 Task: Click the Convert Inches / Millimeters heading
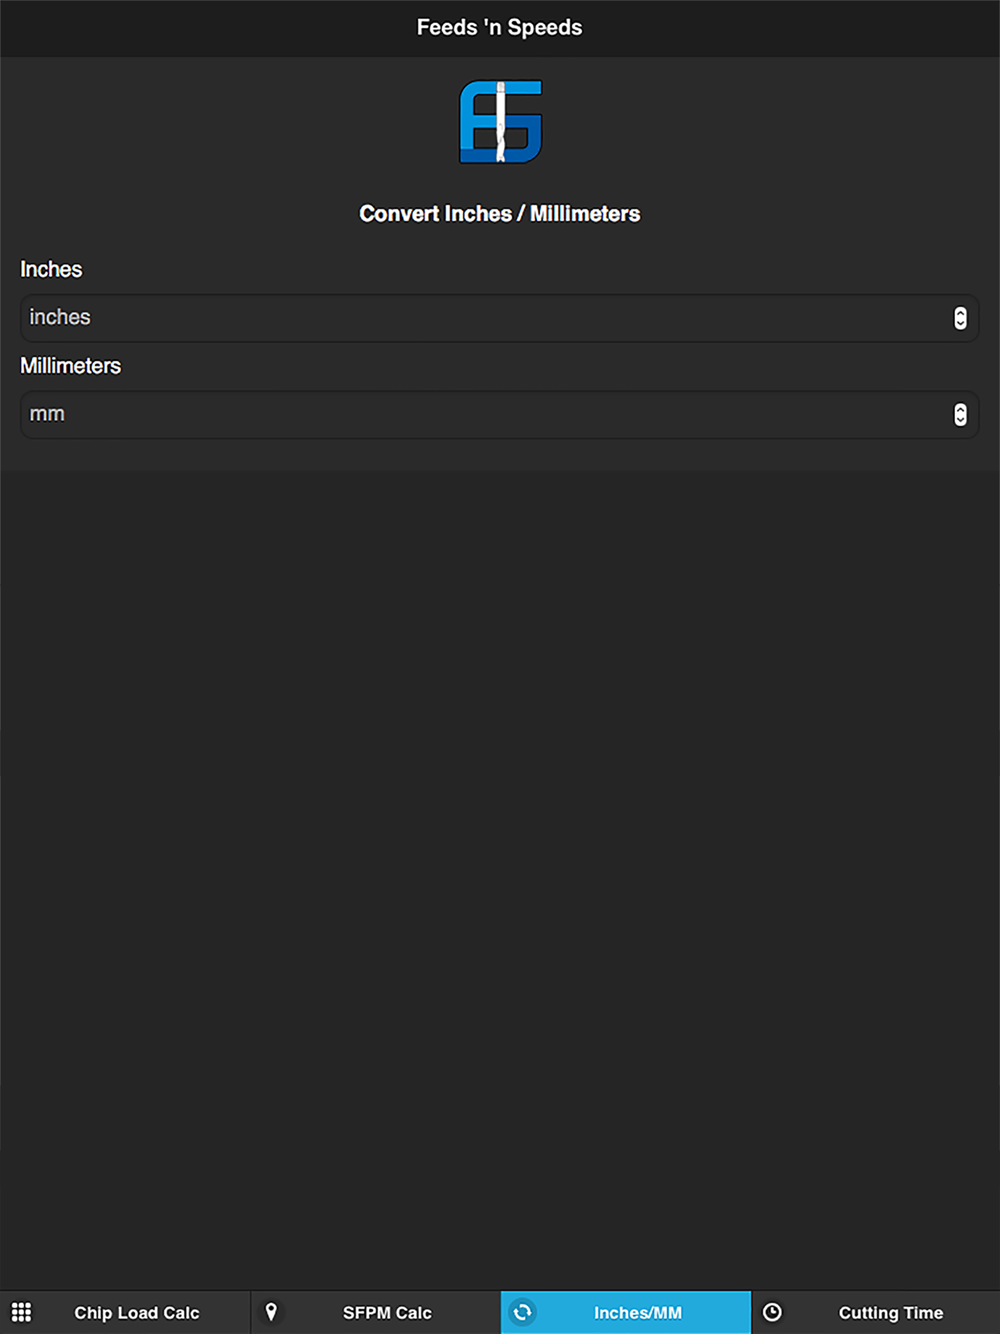[499, 214]
